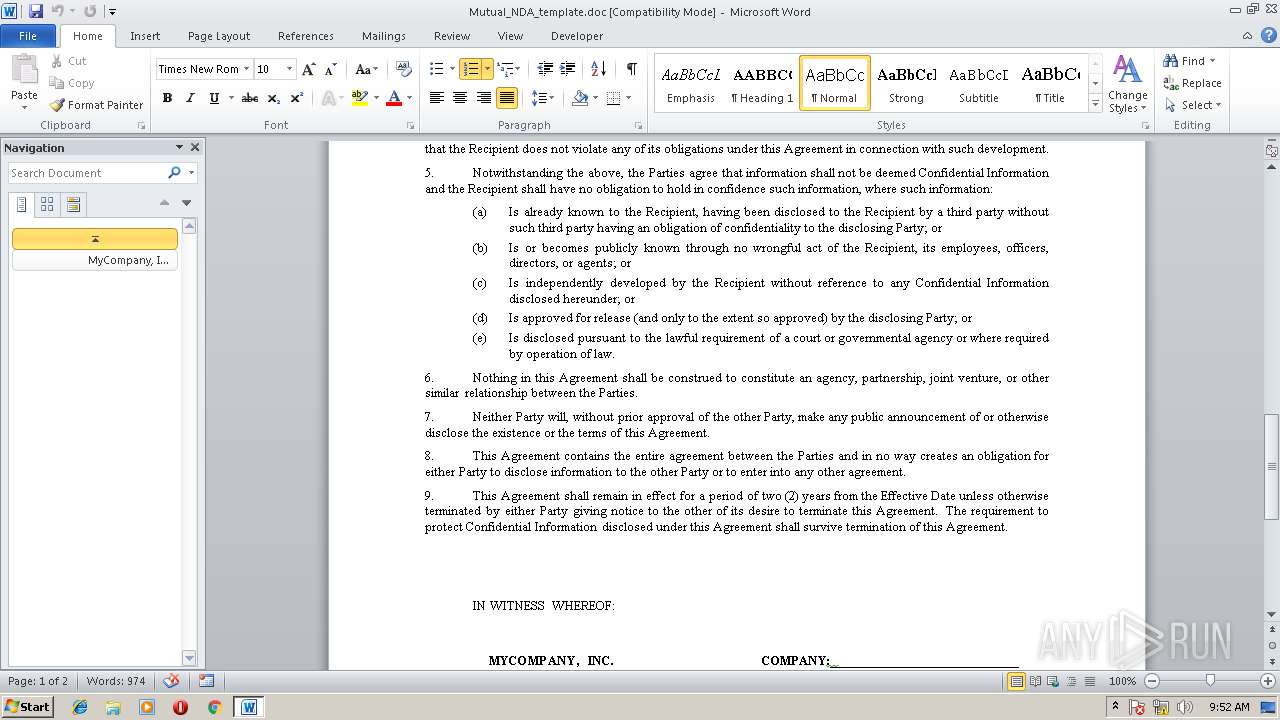Image resolution: width=1280 pixels, height=720 pixels.
Task: Open the File tab
Action: [28, 36]
